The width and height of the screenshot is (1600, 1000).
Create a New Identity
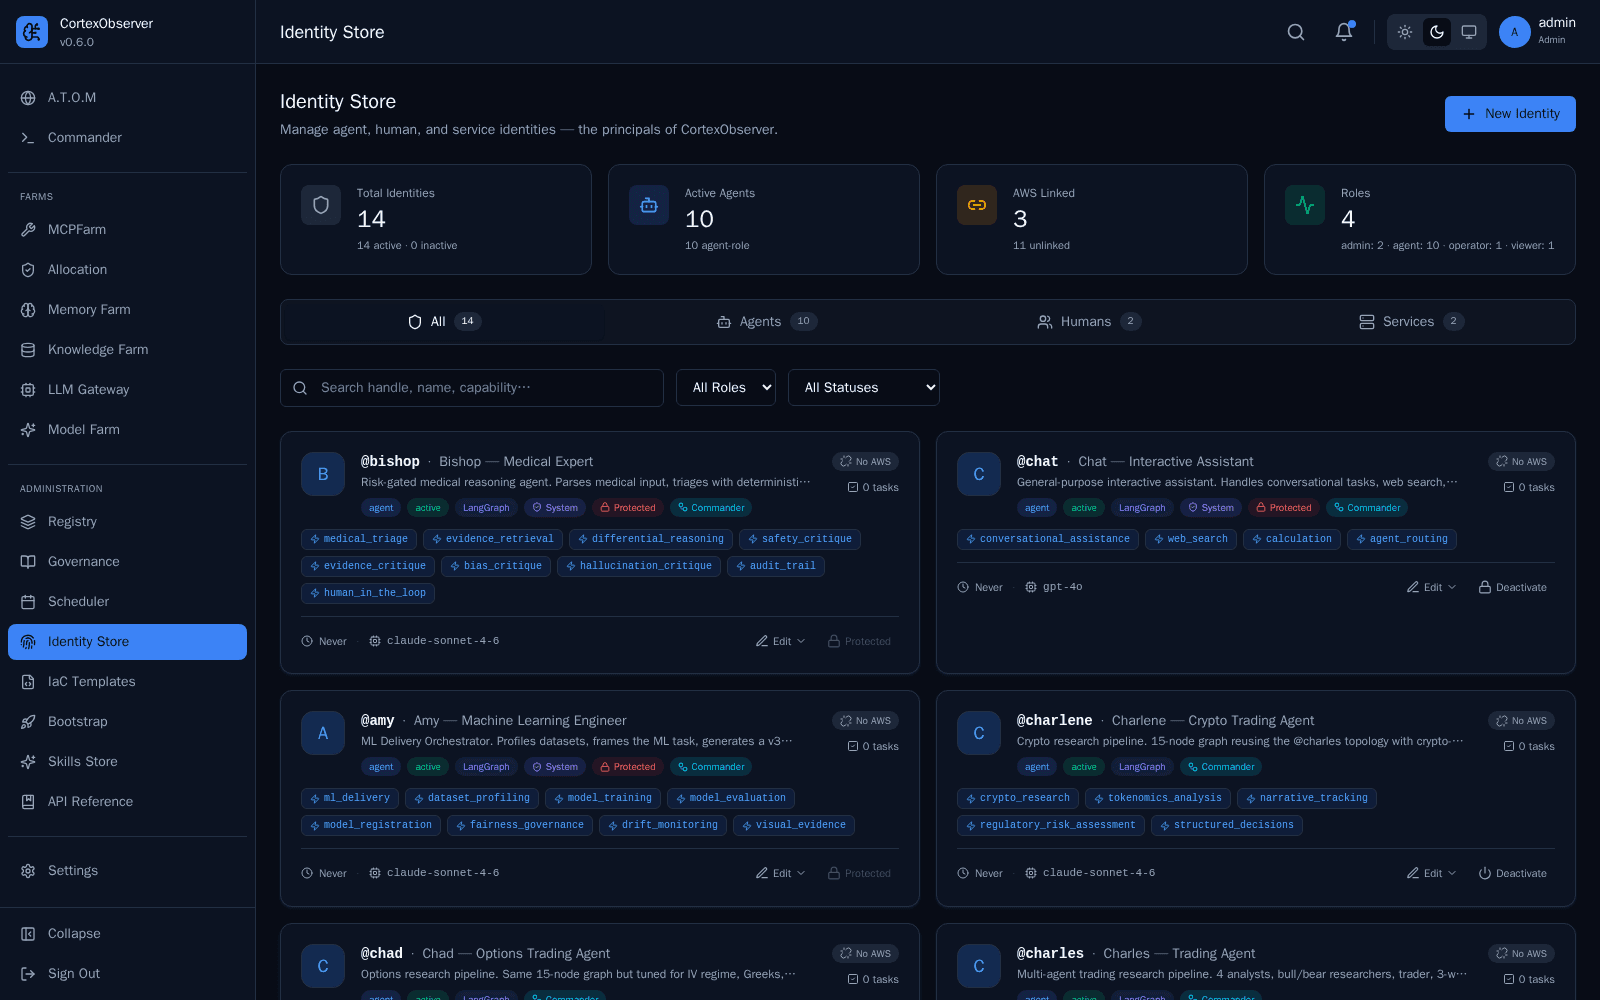(1510, 114)
